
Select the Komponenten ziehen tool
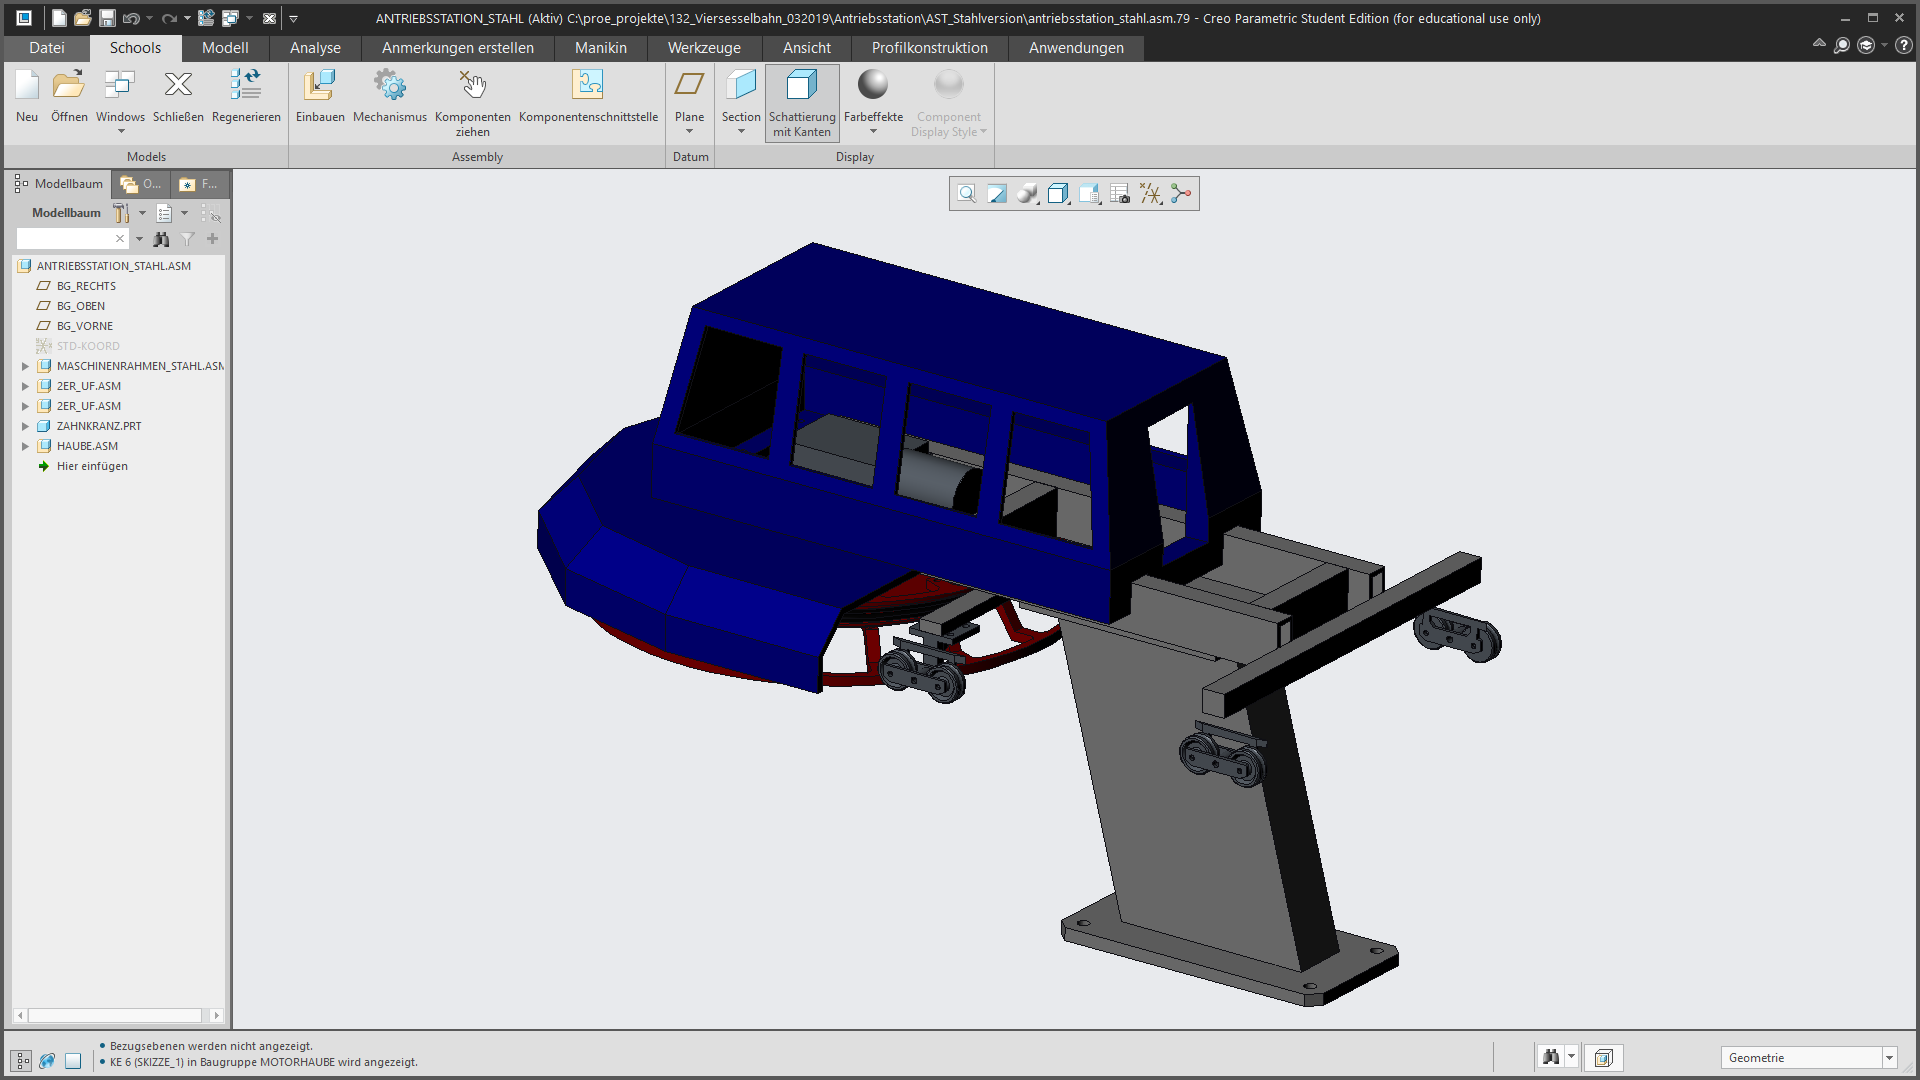click(472, 86)
